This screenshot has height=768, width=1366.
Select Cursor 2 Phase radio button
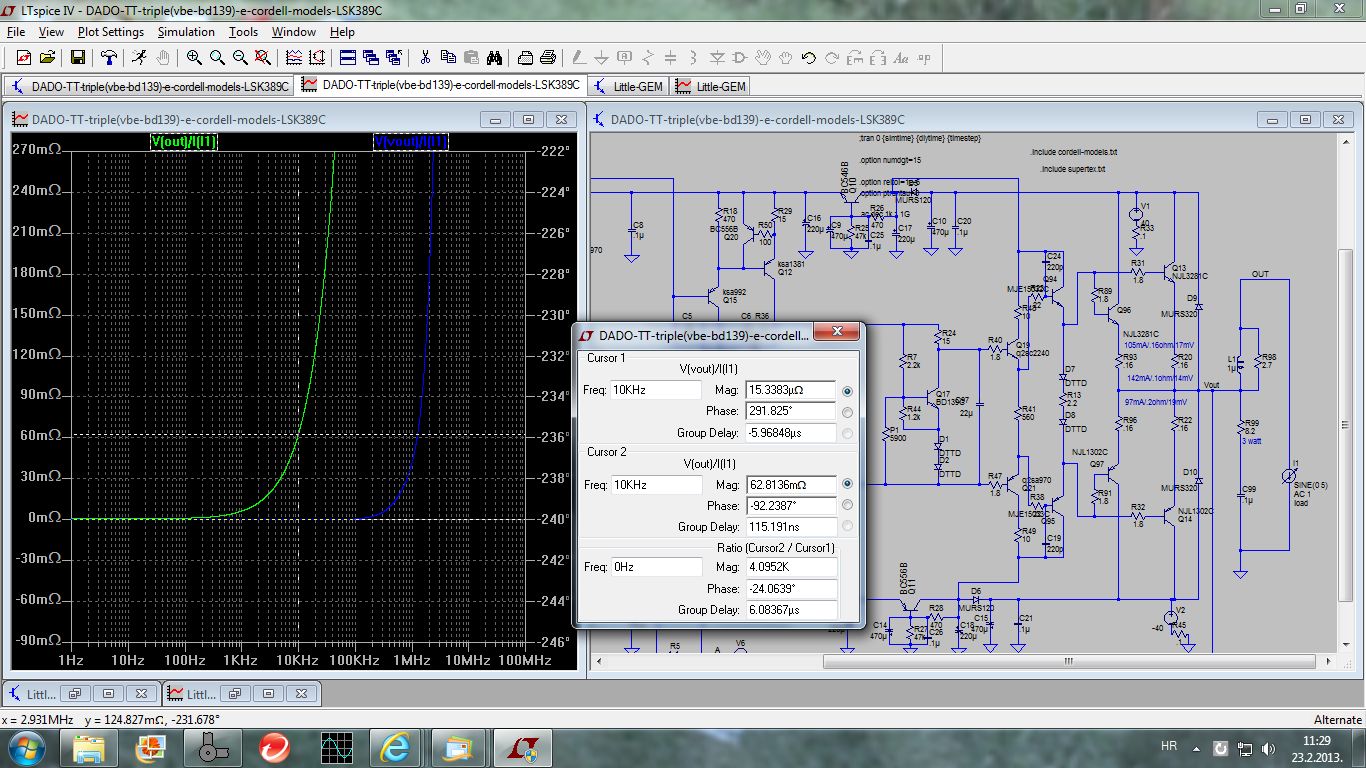point(848,505)
